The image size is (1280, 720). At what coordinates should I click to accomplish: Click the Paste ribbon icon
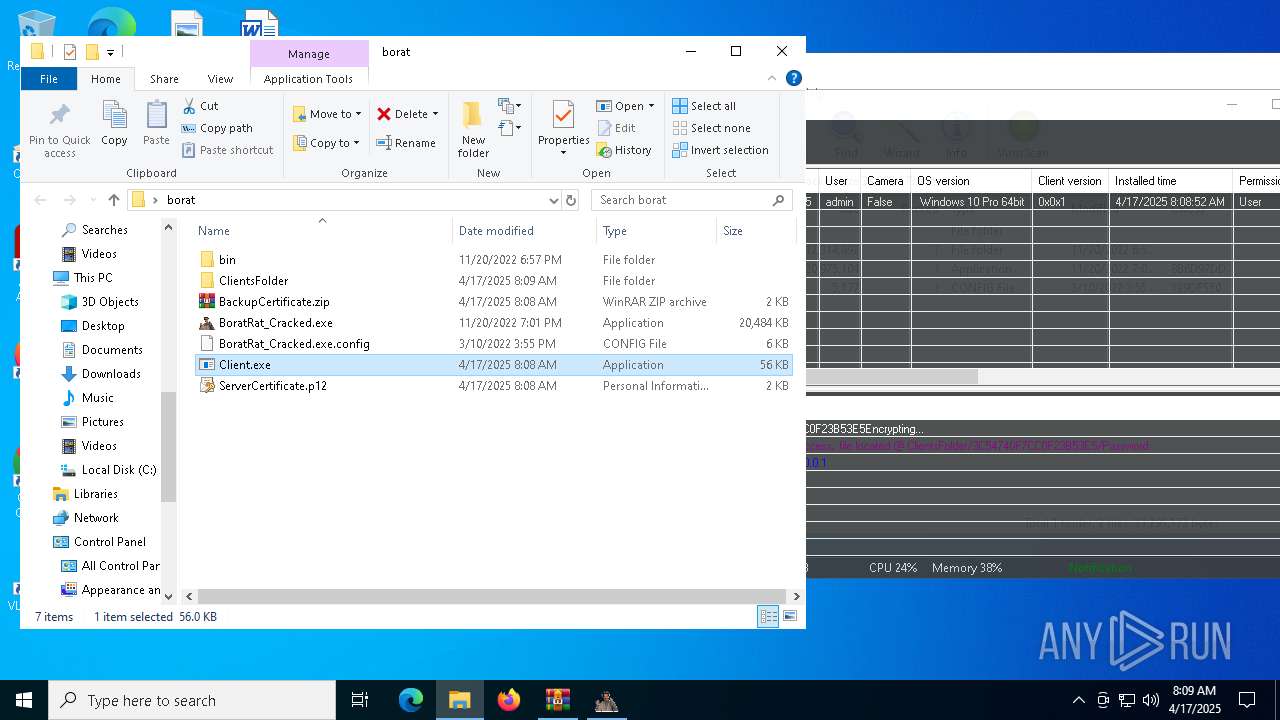[x=156, y=124]
